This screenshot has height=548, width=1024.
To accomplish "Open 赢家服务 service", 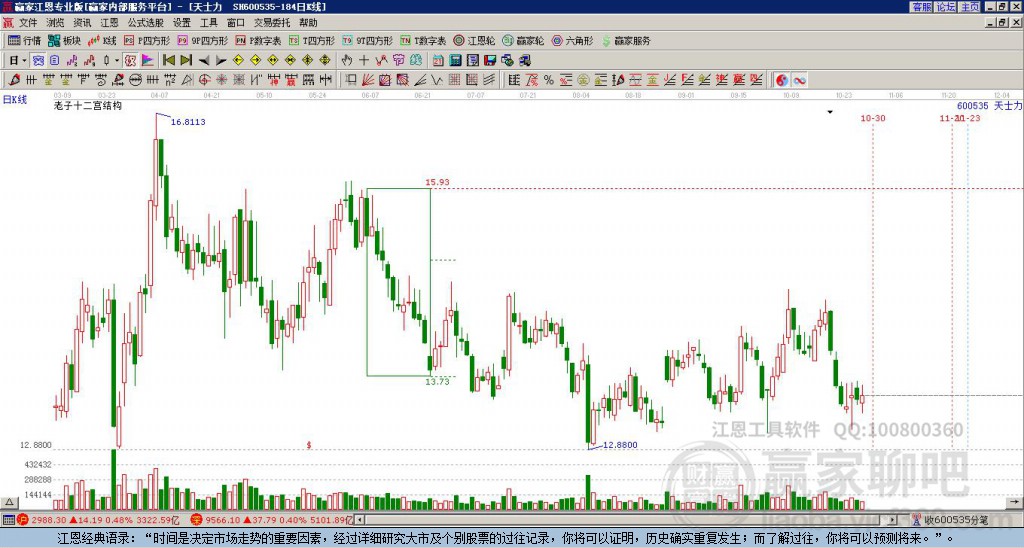I will (626, 40).
